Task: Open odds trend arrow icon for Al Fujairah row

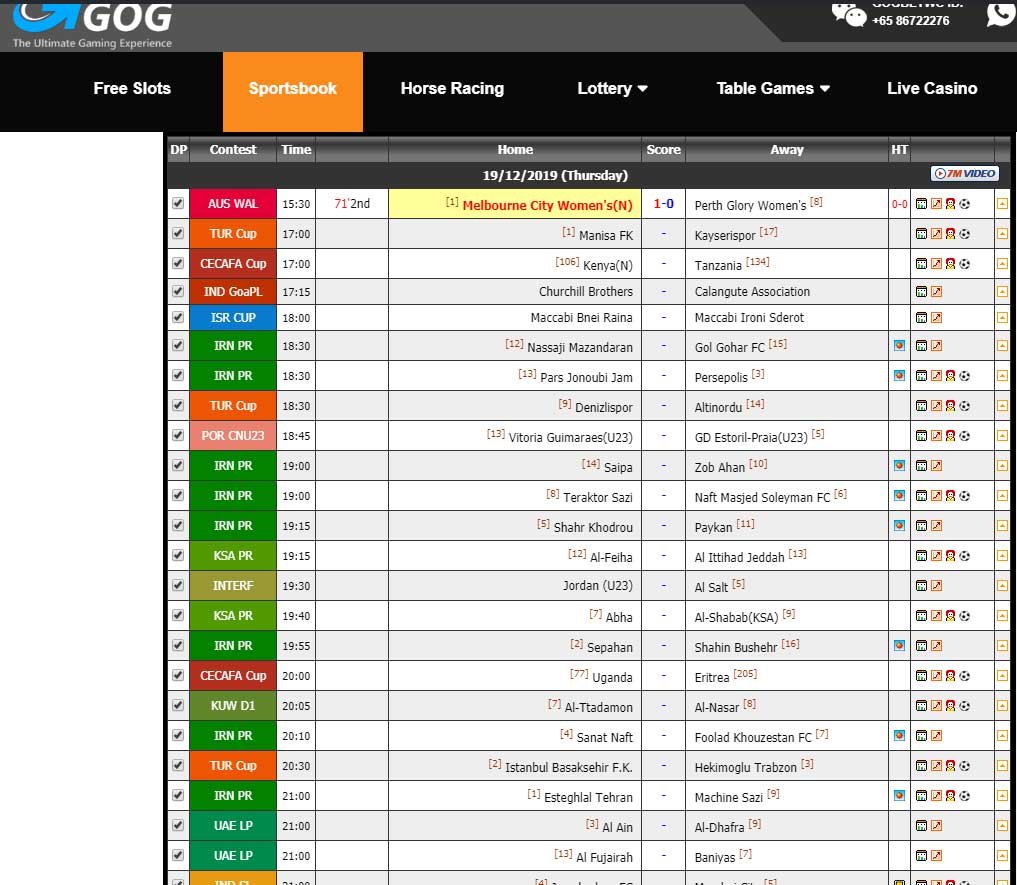Action: (936, 855)
